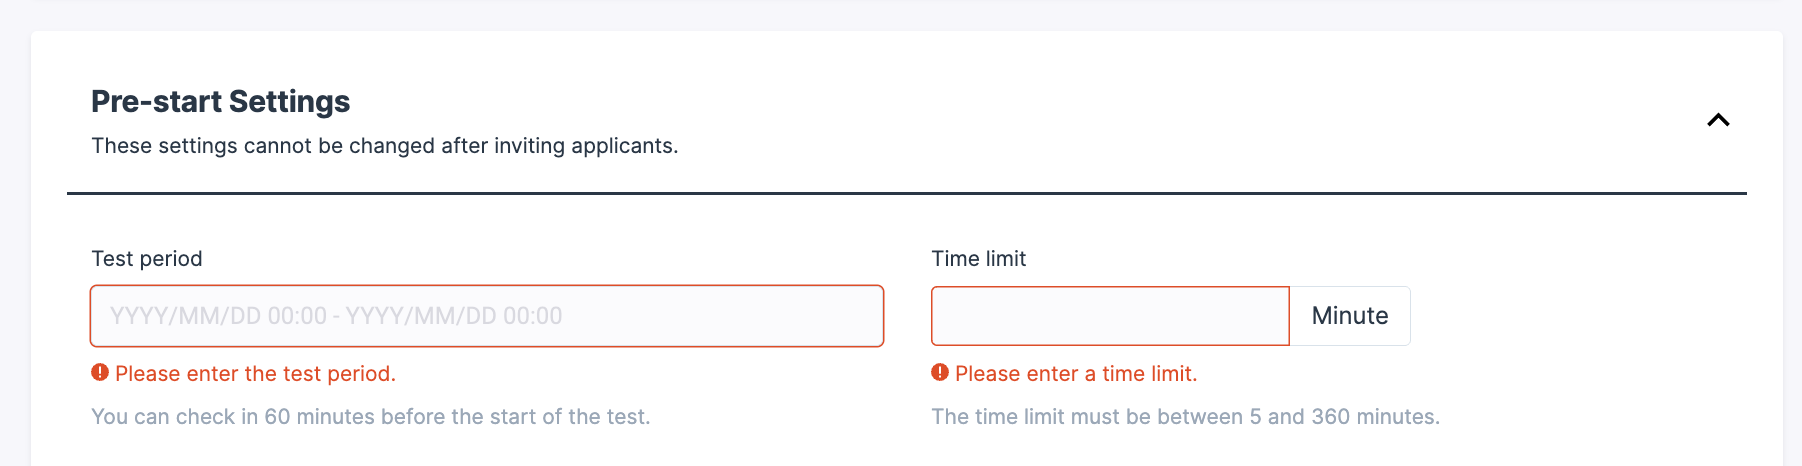Click the error icon beside time limit message
This screenshot has width=1802, height=466.
[940, 373]
